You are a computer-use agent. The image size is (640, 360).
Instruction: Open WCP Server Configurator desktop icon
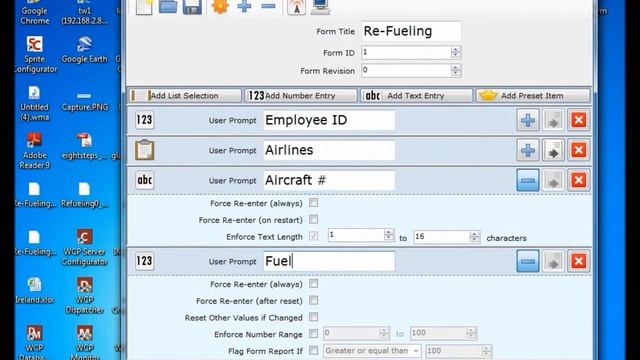tap(84, 247)
